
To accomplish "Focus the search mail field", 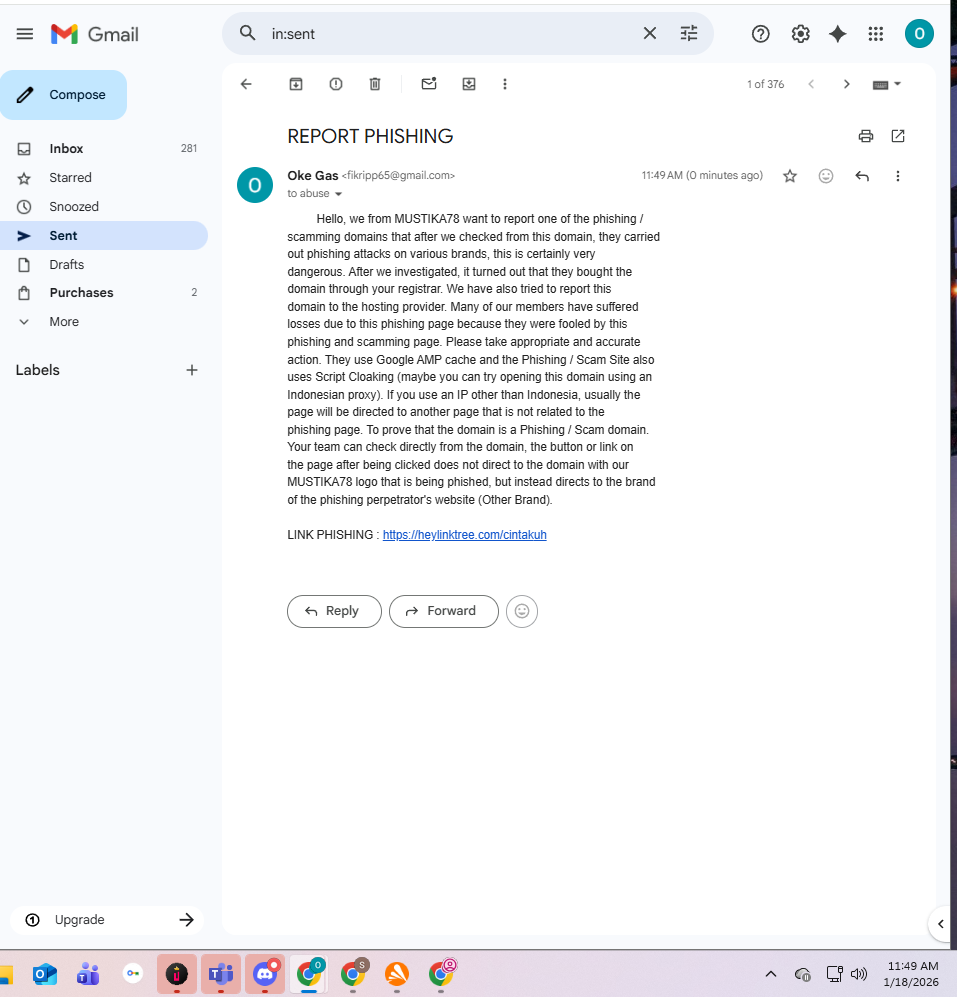I will [x=451, y=34].
